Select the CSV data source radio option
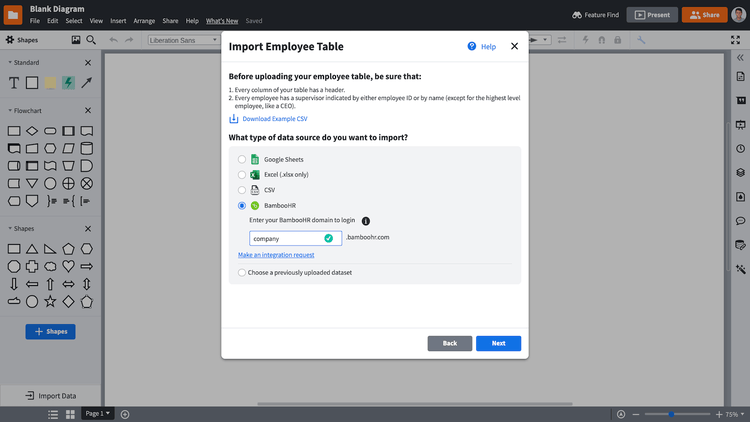The height and width of the screenshot is (422, 750). click(x=242, y=190)
